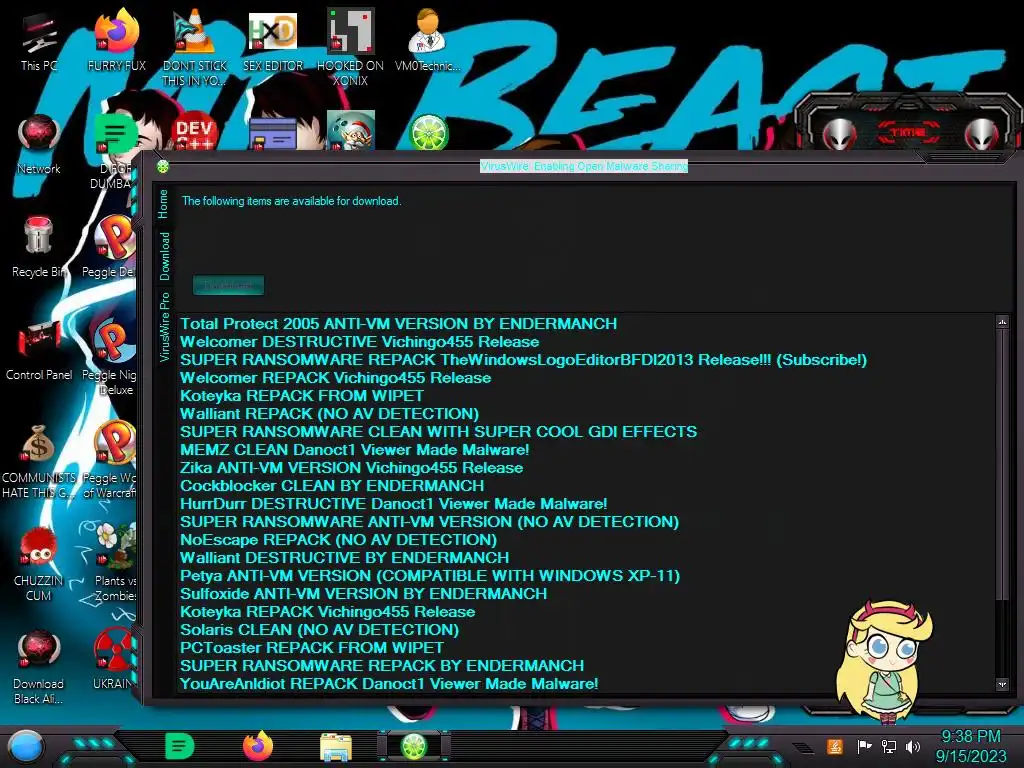Select SUPER RANSOMWARE CLEAN WITH GDI EFFECTS

tap(438, 432)
